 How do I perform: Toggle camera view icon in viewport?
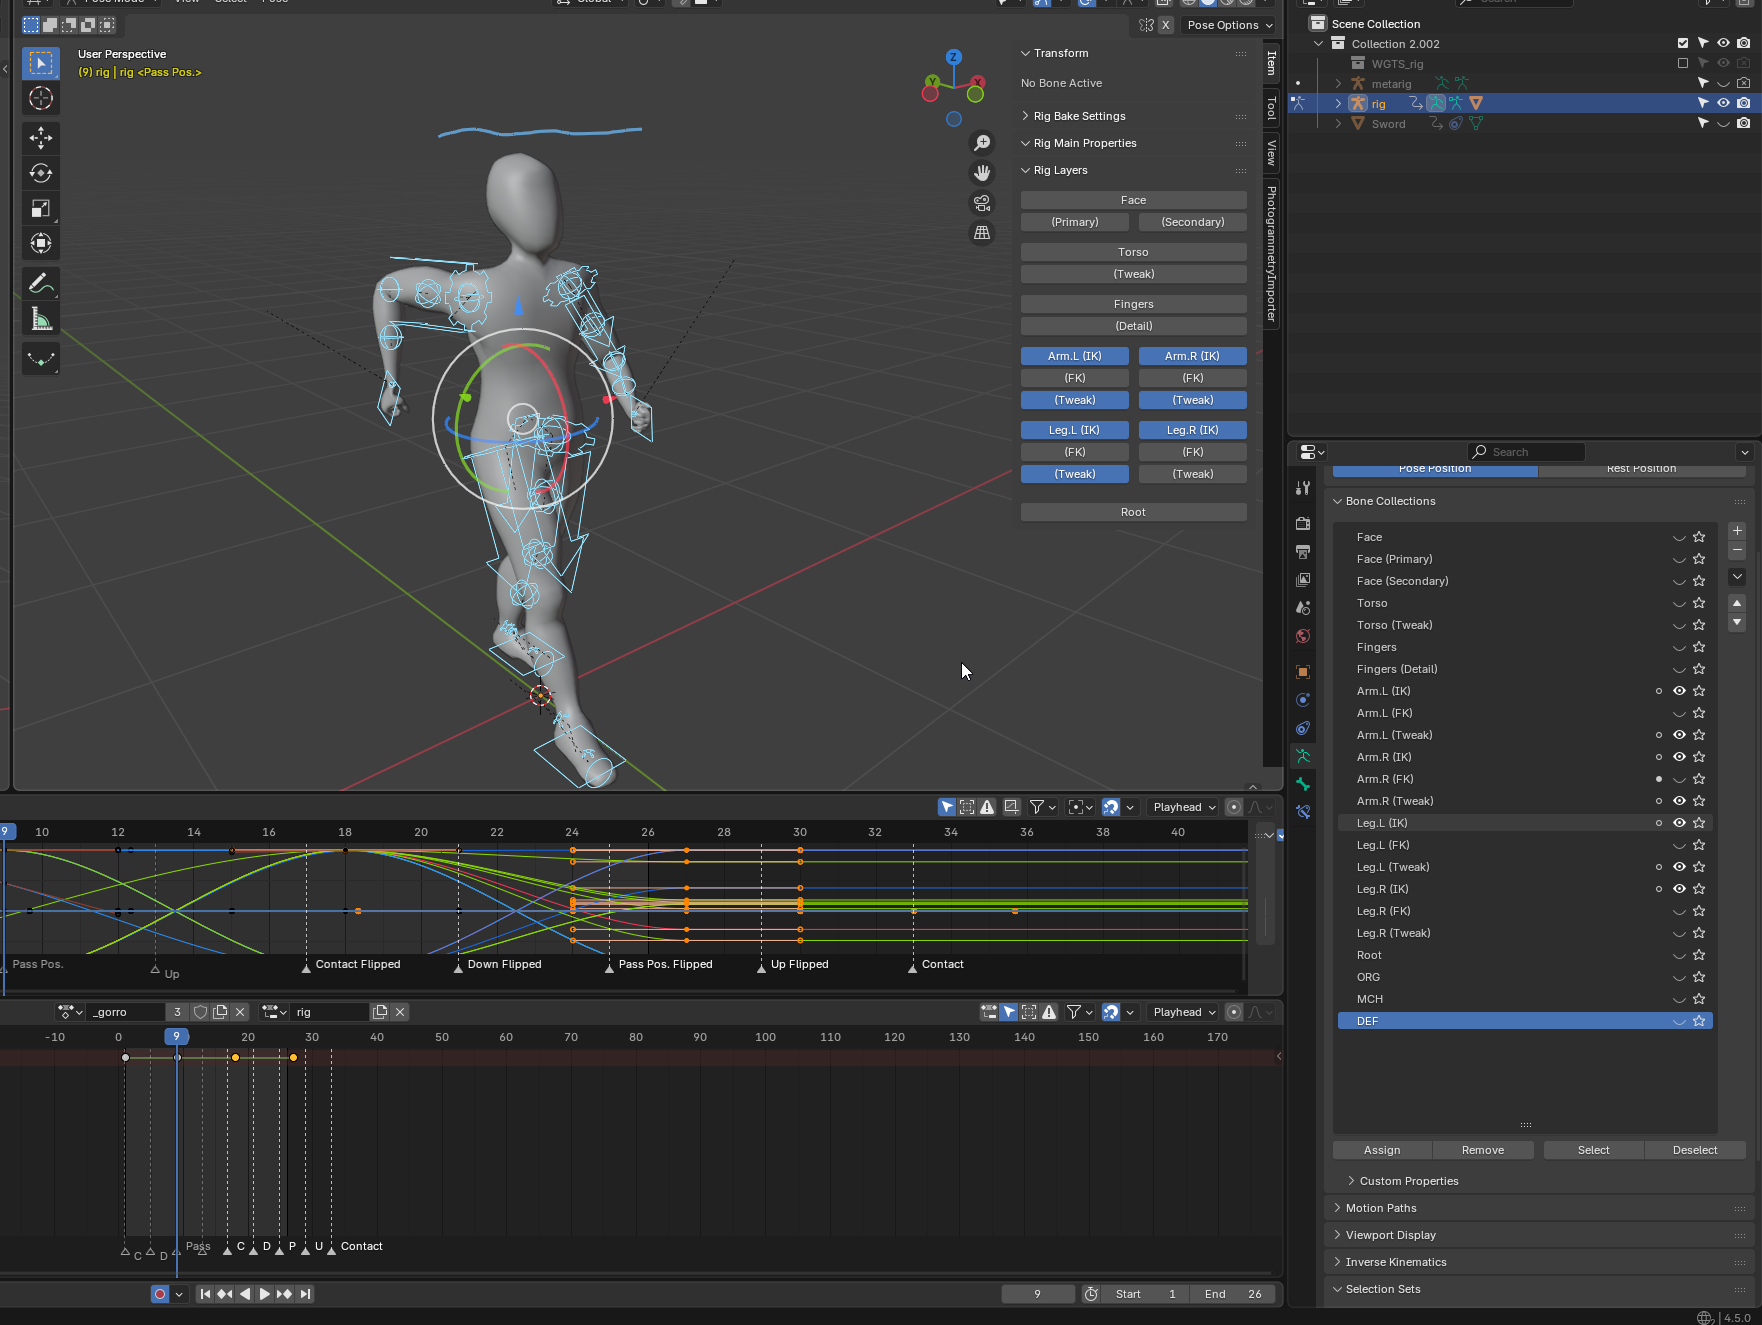[x=982, y=203]
